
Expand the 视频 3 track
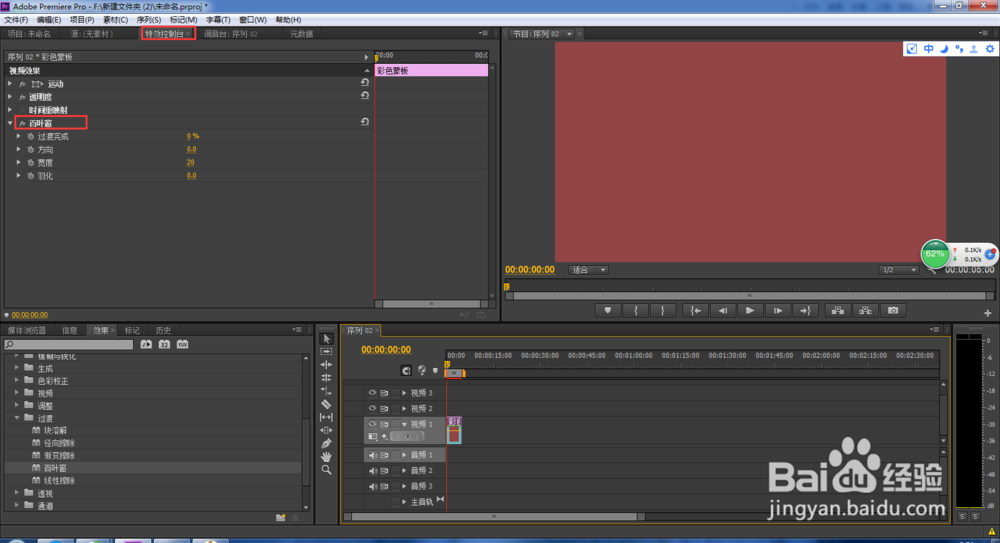tap(404, 393)
